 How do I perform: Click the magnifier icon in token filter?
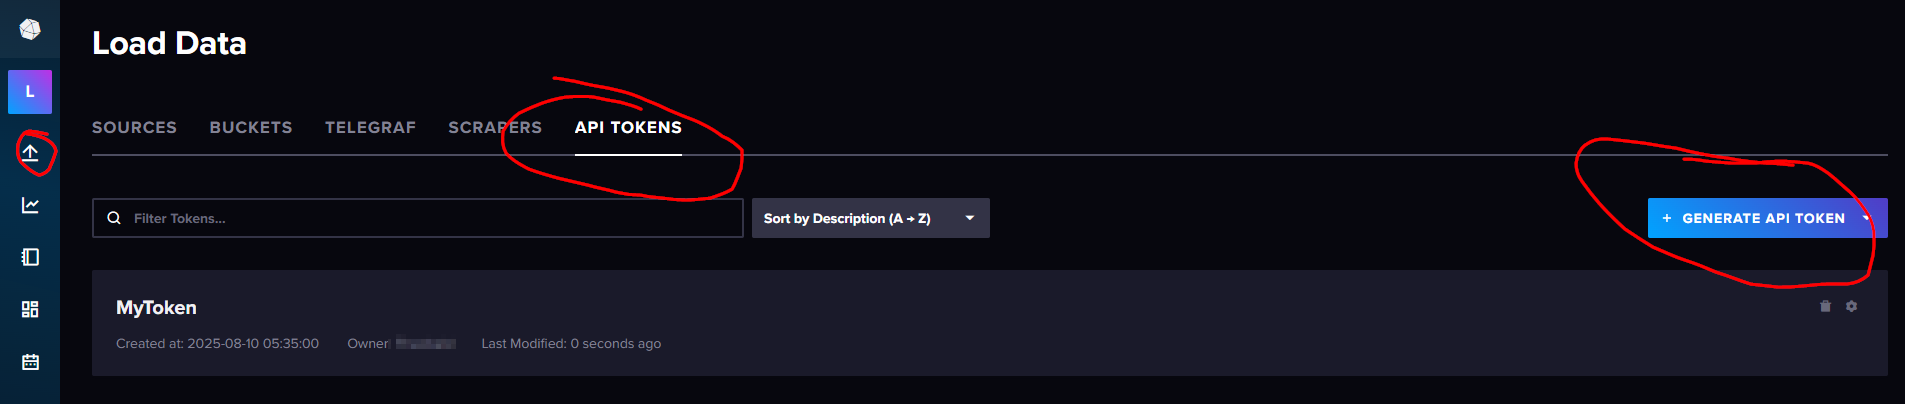coord(114,218)
